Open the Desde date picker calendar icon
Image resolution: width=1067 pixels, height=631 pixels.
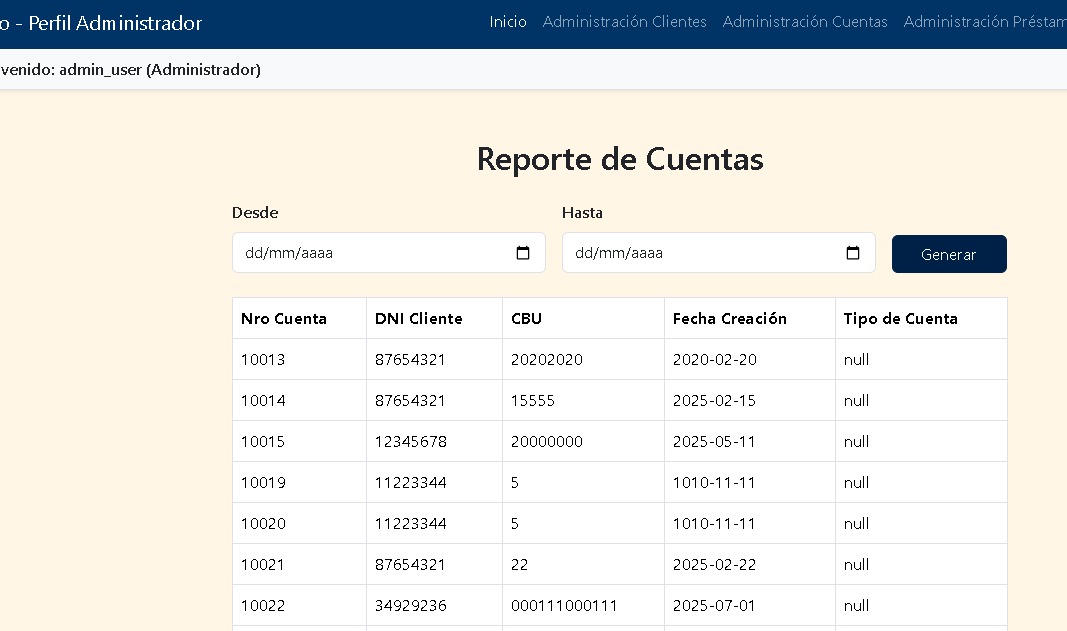coord(523,253)
